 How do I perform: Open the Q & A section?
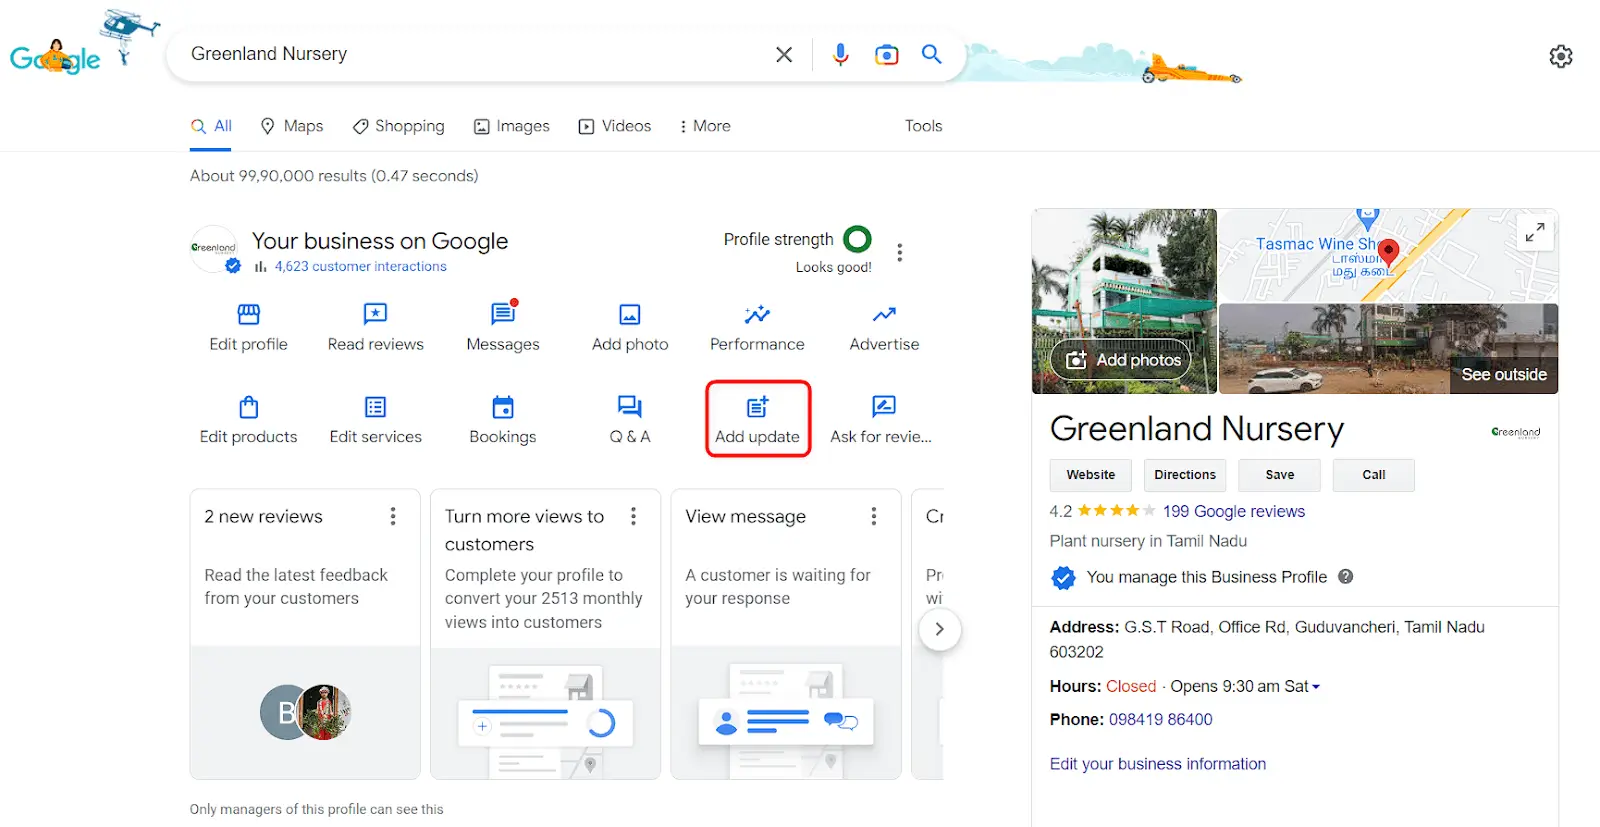coord(630,421)
